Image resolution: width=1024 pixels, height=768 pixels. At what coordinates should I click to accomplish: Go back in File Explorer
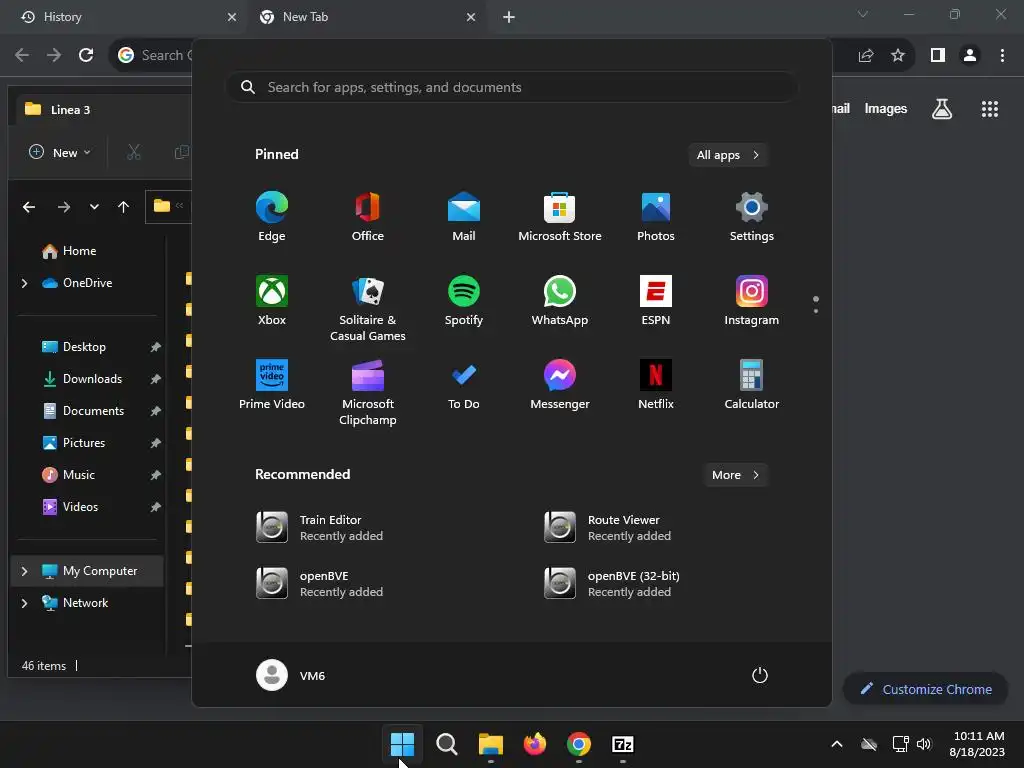[29, 207]
